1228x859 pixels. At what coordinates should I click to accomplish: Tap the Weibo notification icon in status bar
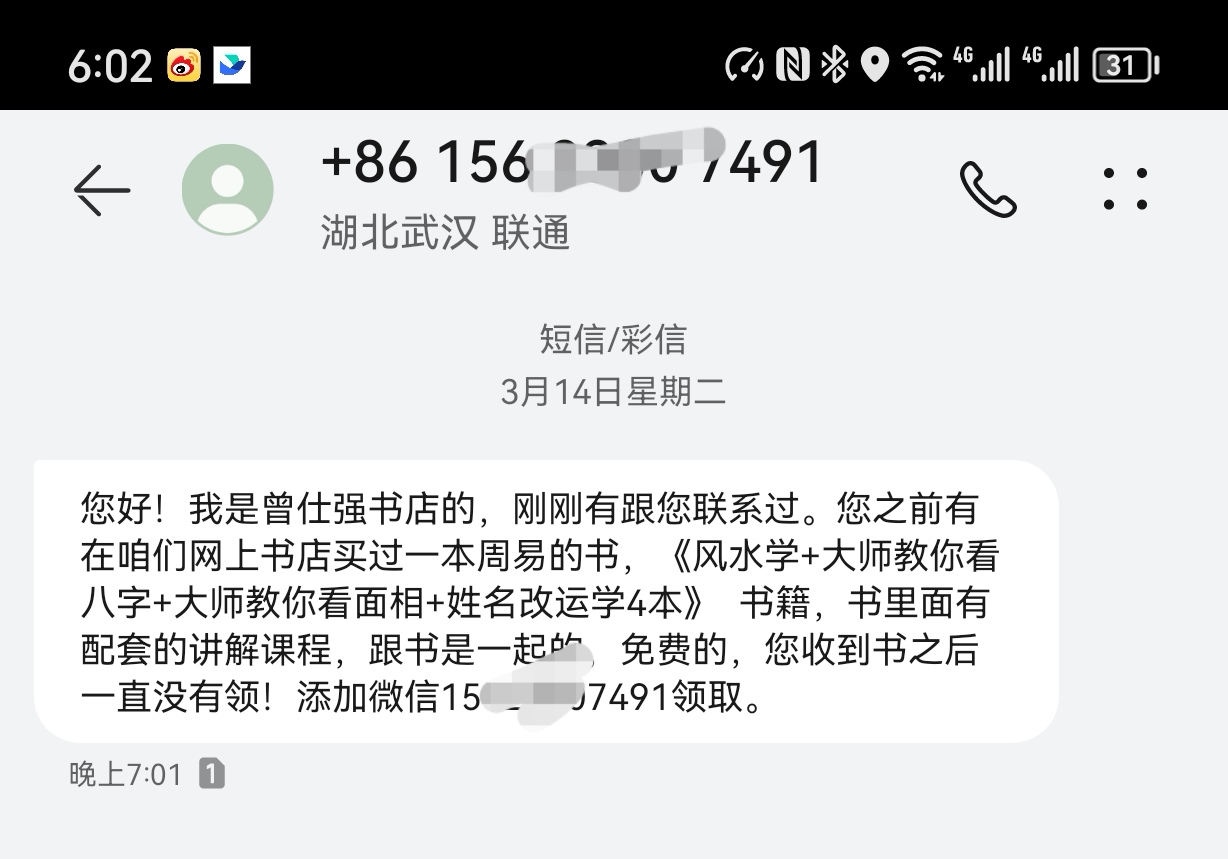(x=184, y=66)
